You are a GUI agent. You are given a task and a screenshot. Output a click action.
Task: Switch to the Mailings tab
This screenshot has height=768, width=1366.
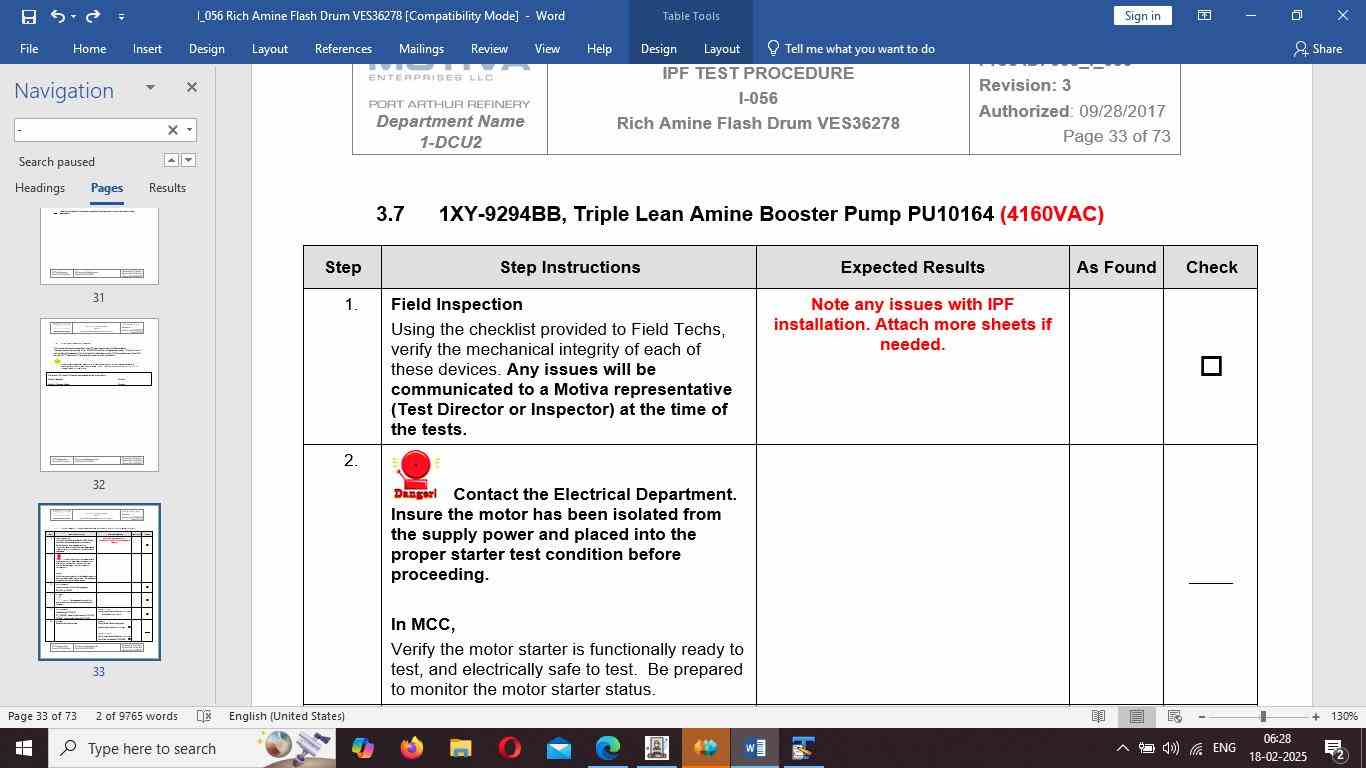click(421, 48)
